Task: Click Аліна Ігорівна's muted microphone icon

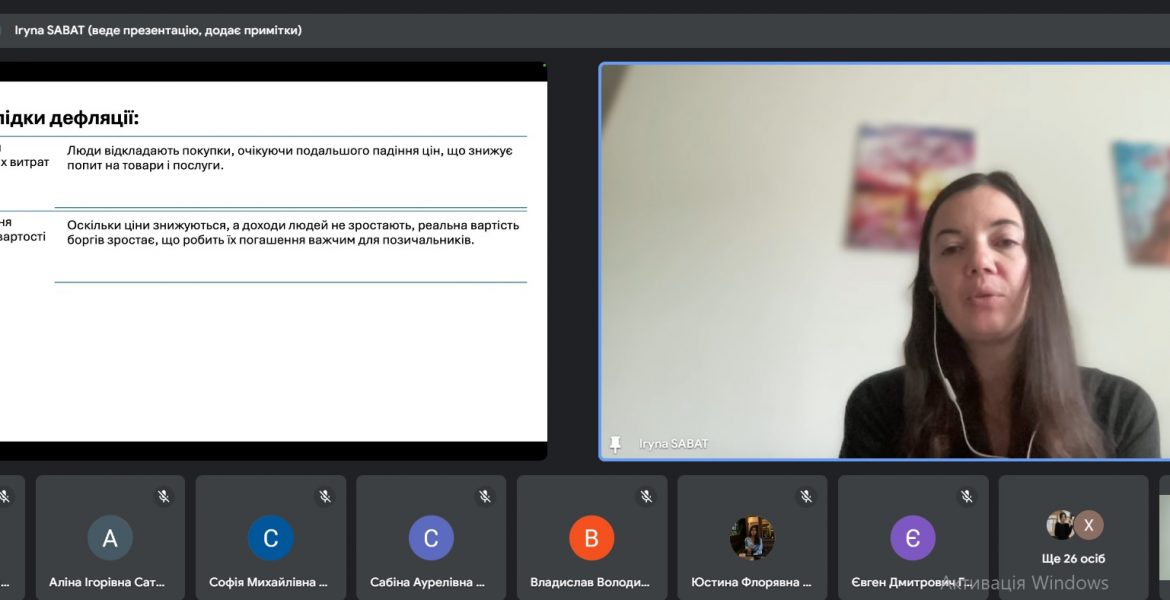Action: click(164, 496)
